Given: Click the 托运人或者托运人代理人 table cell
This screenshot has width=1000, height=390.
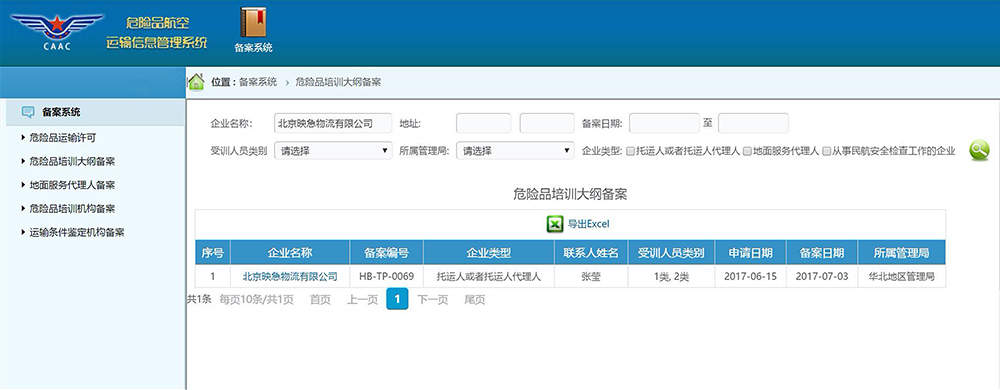Looking at the screenshot, I should (489, 277).
